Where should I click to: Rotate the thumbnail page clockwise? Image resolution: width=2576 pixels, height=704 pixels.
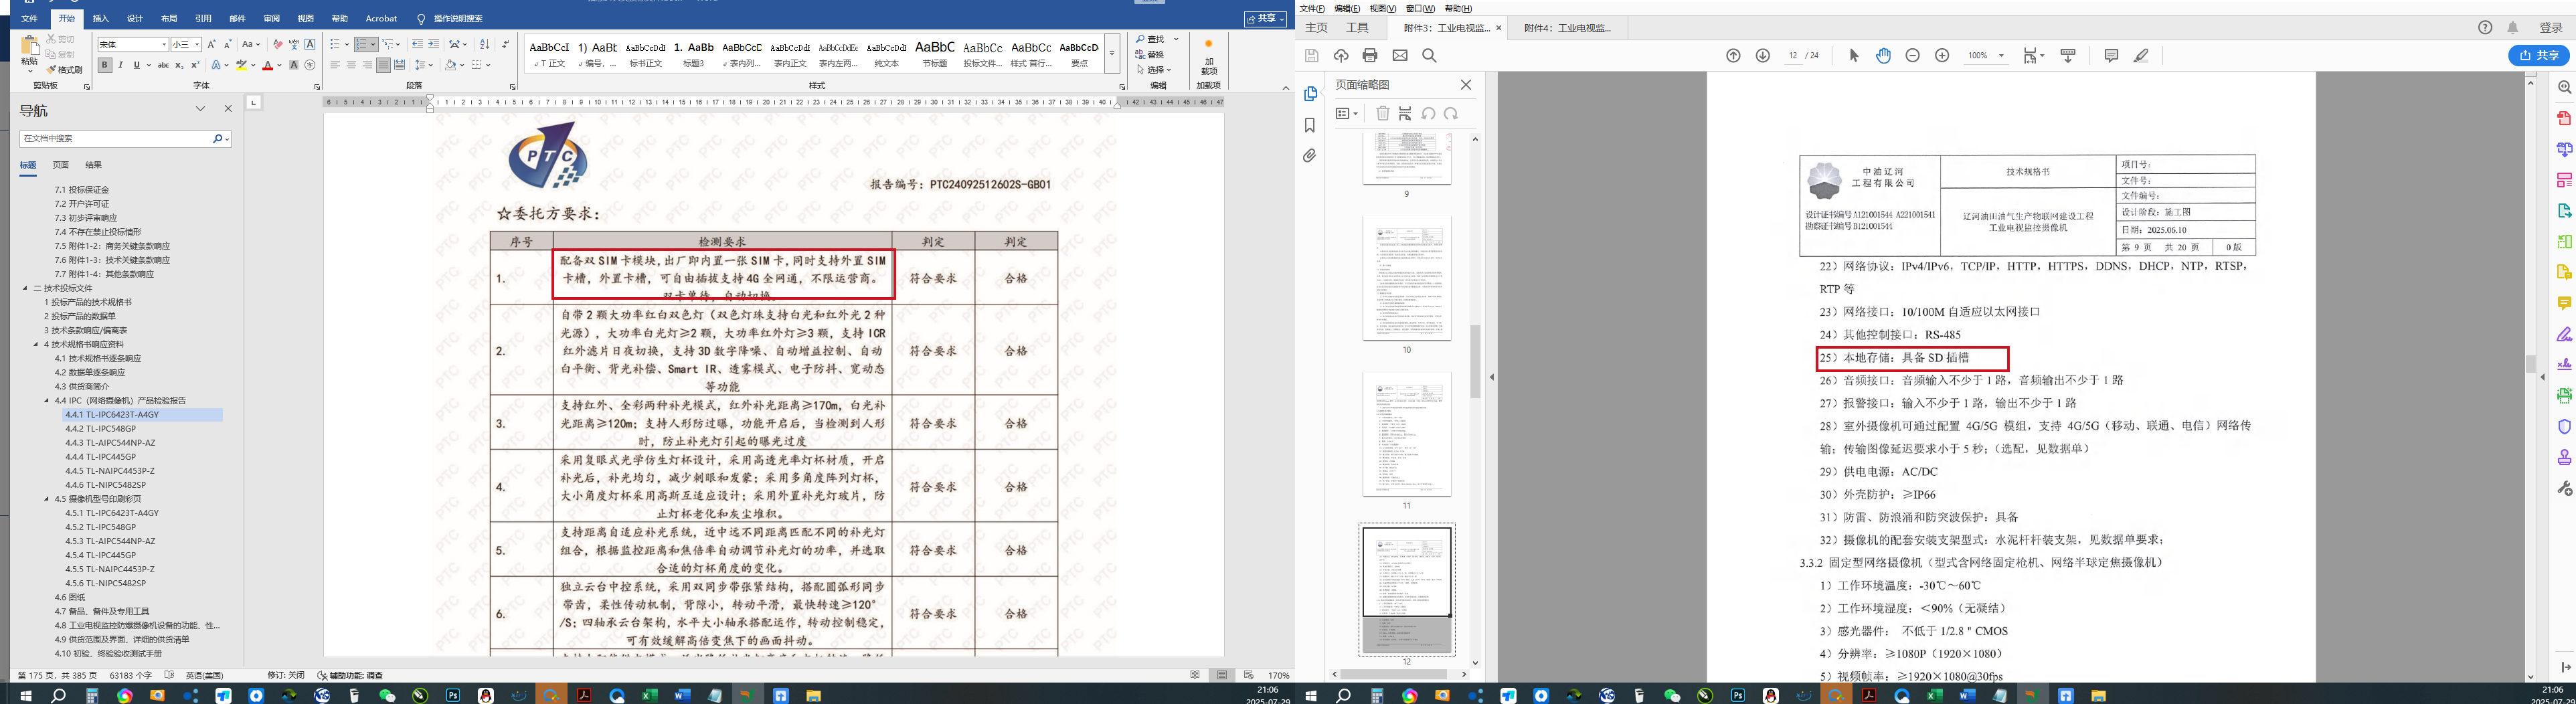[x=1451, y=114]
